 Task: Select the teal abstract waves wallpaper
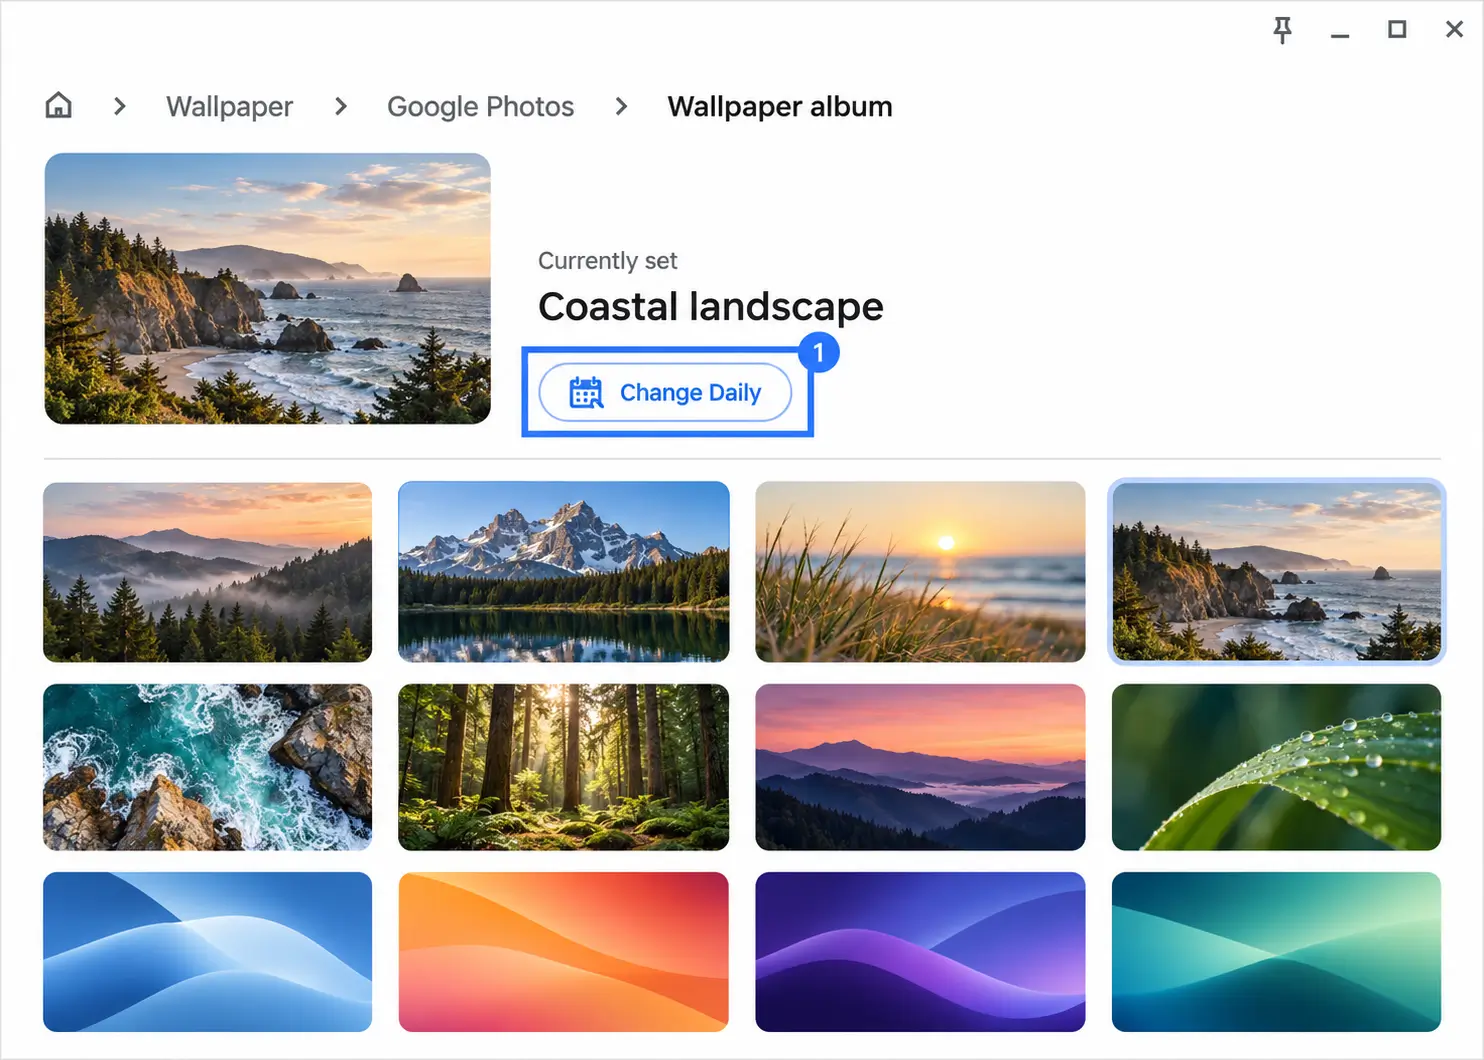click(1277, 952)
